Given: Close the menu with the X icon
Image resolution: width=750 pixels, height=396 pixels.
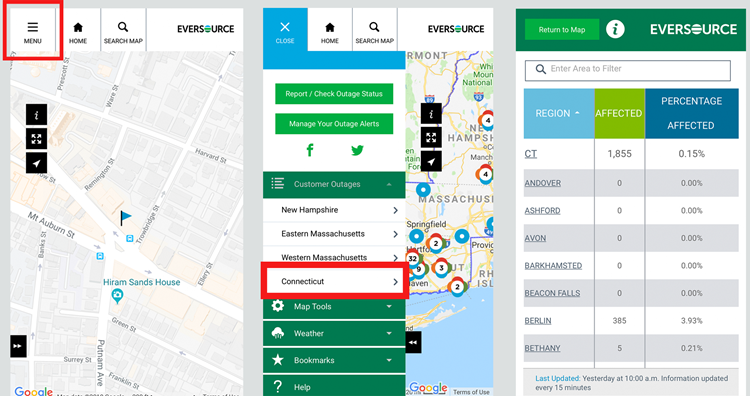Looking at the screenshot, I should 285,31.
